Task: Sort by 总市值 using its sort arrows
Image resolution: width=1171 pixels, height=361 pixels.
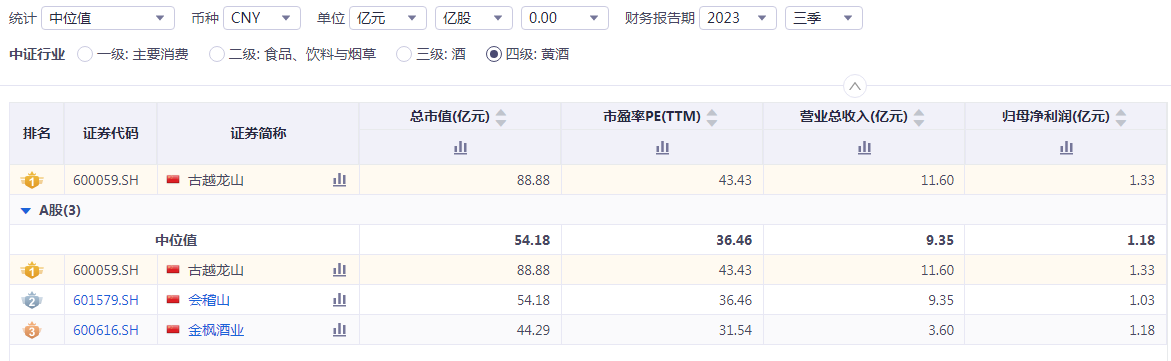Action: 501,117
